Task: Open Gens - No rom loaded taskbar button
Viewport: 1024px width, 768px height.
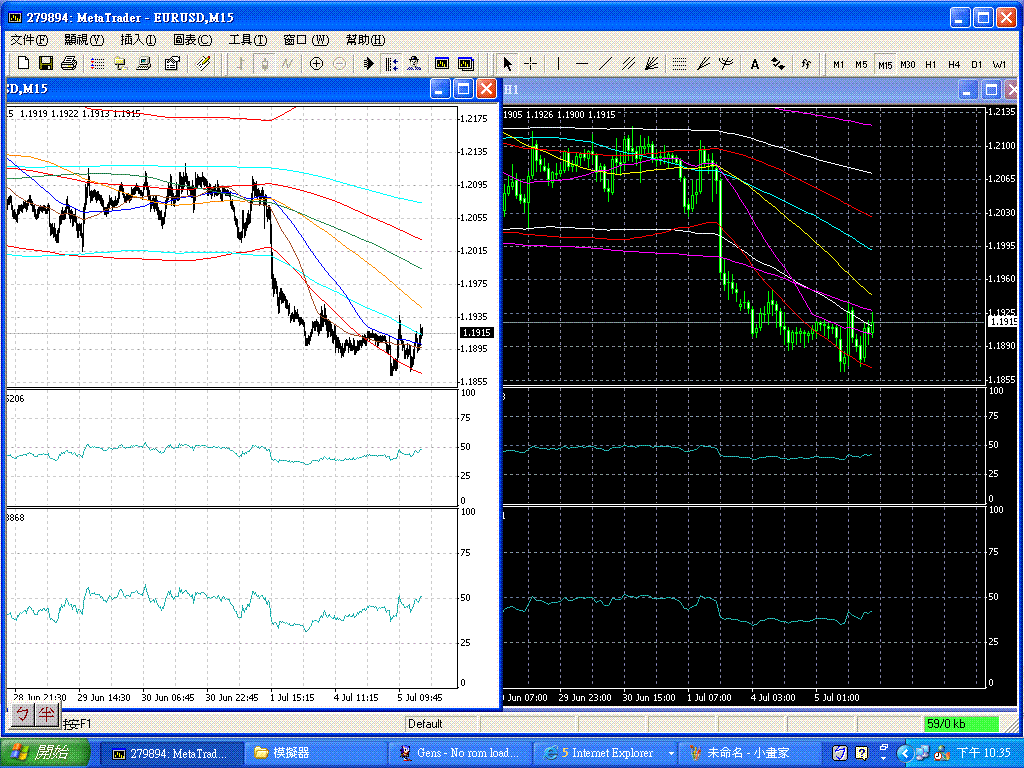Action: (x=460, y=753)
